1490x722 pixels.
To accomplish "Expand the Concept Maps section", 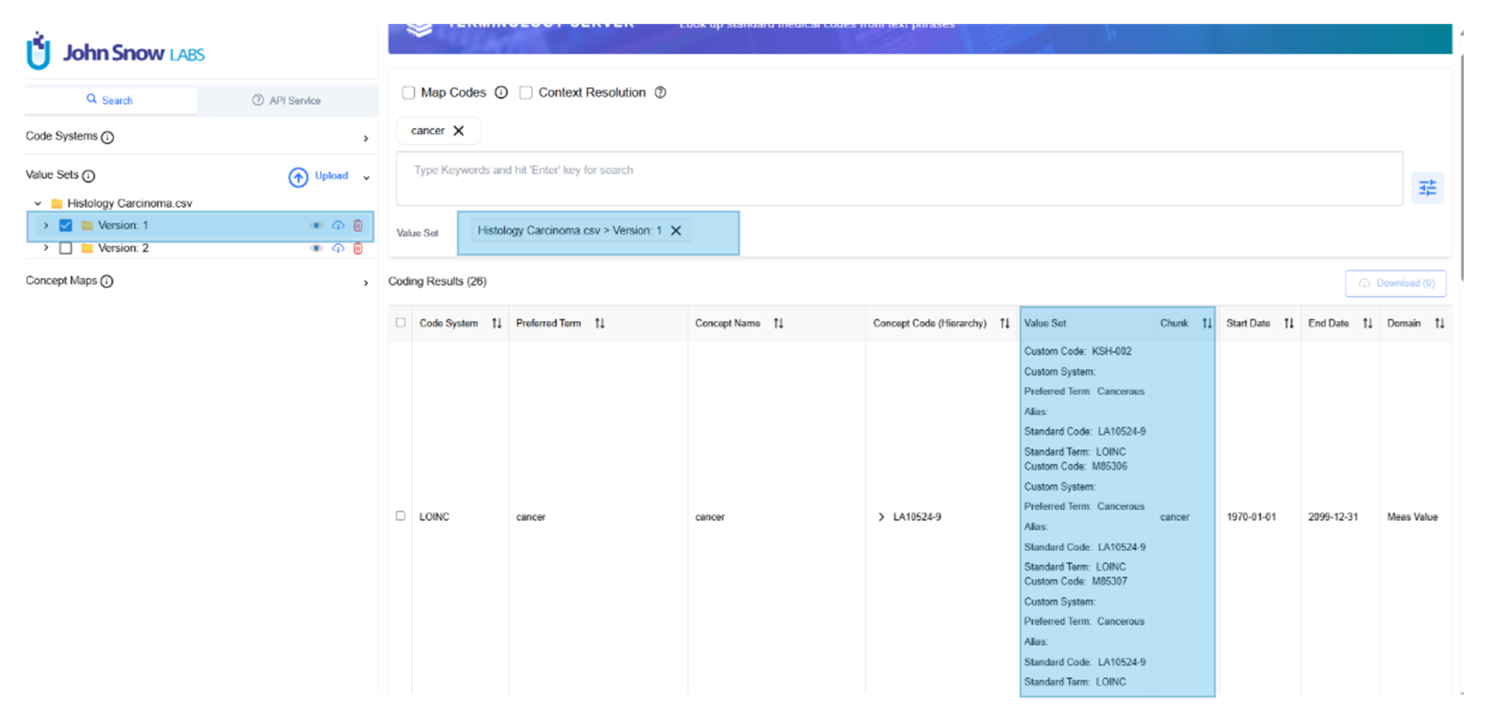I will coord(366,283).
